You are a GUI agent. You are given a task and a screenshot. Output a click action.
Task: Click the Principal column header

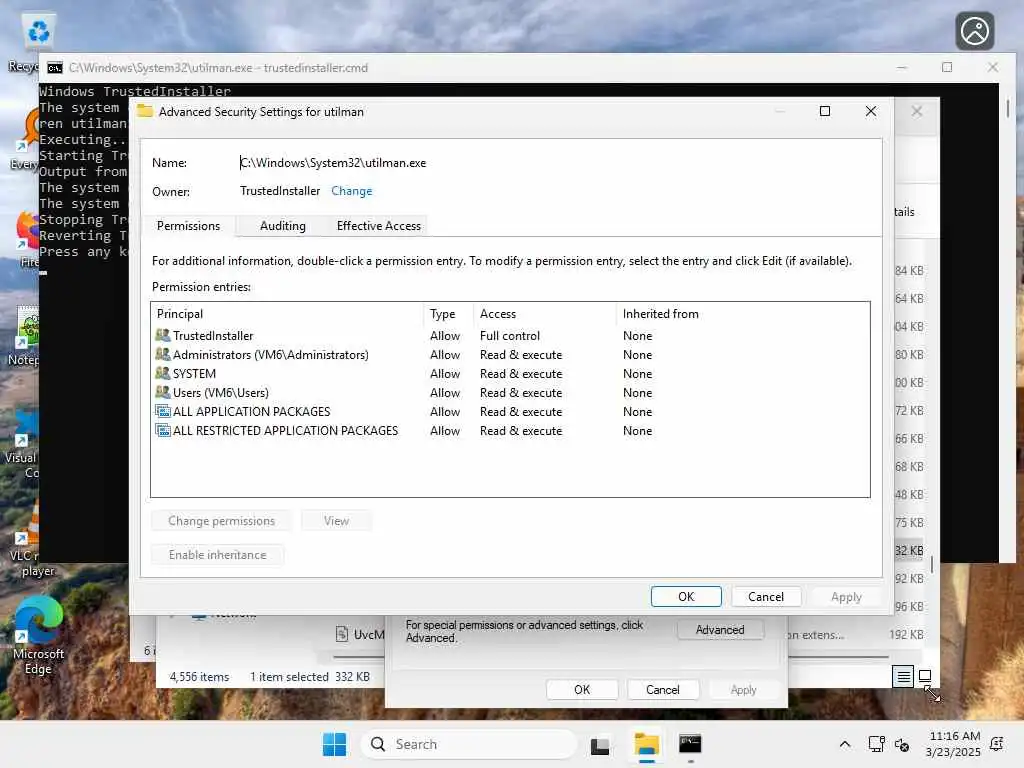pyautogui.click(x=287, y=314)
